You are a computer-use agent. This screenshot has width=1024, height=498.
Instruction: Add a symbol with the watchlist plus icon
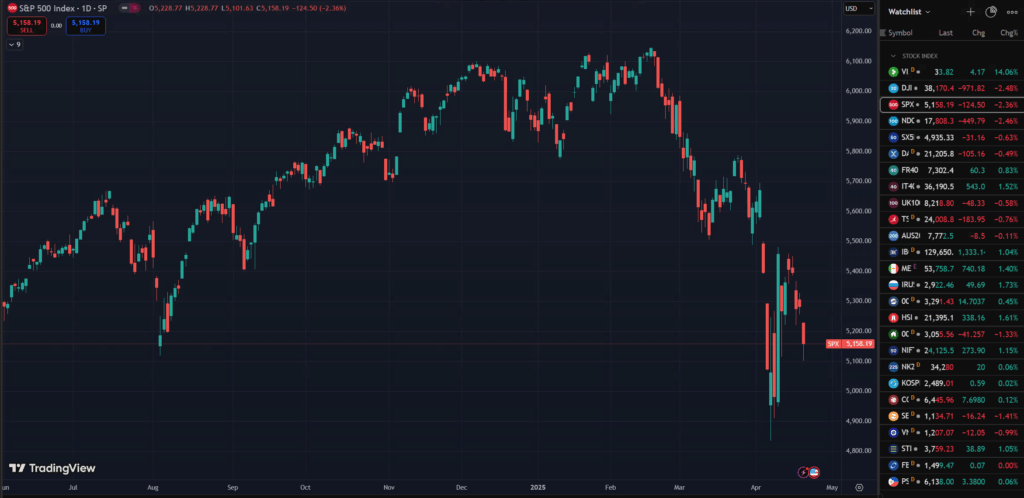pyautogui.click(x=970, y=12)
